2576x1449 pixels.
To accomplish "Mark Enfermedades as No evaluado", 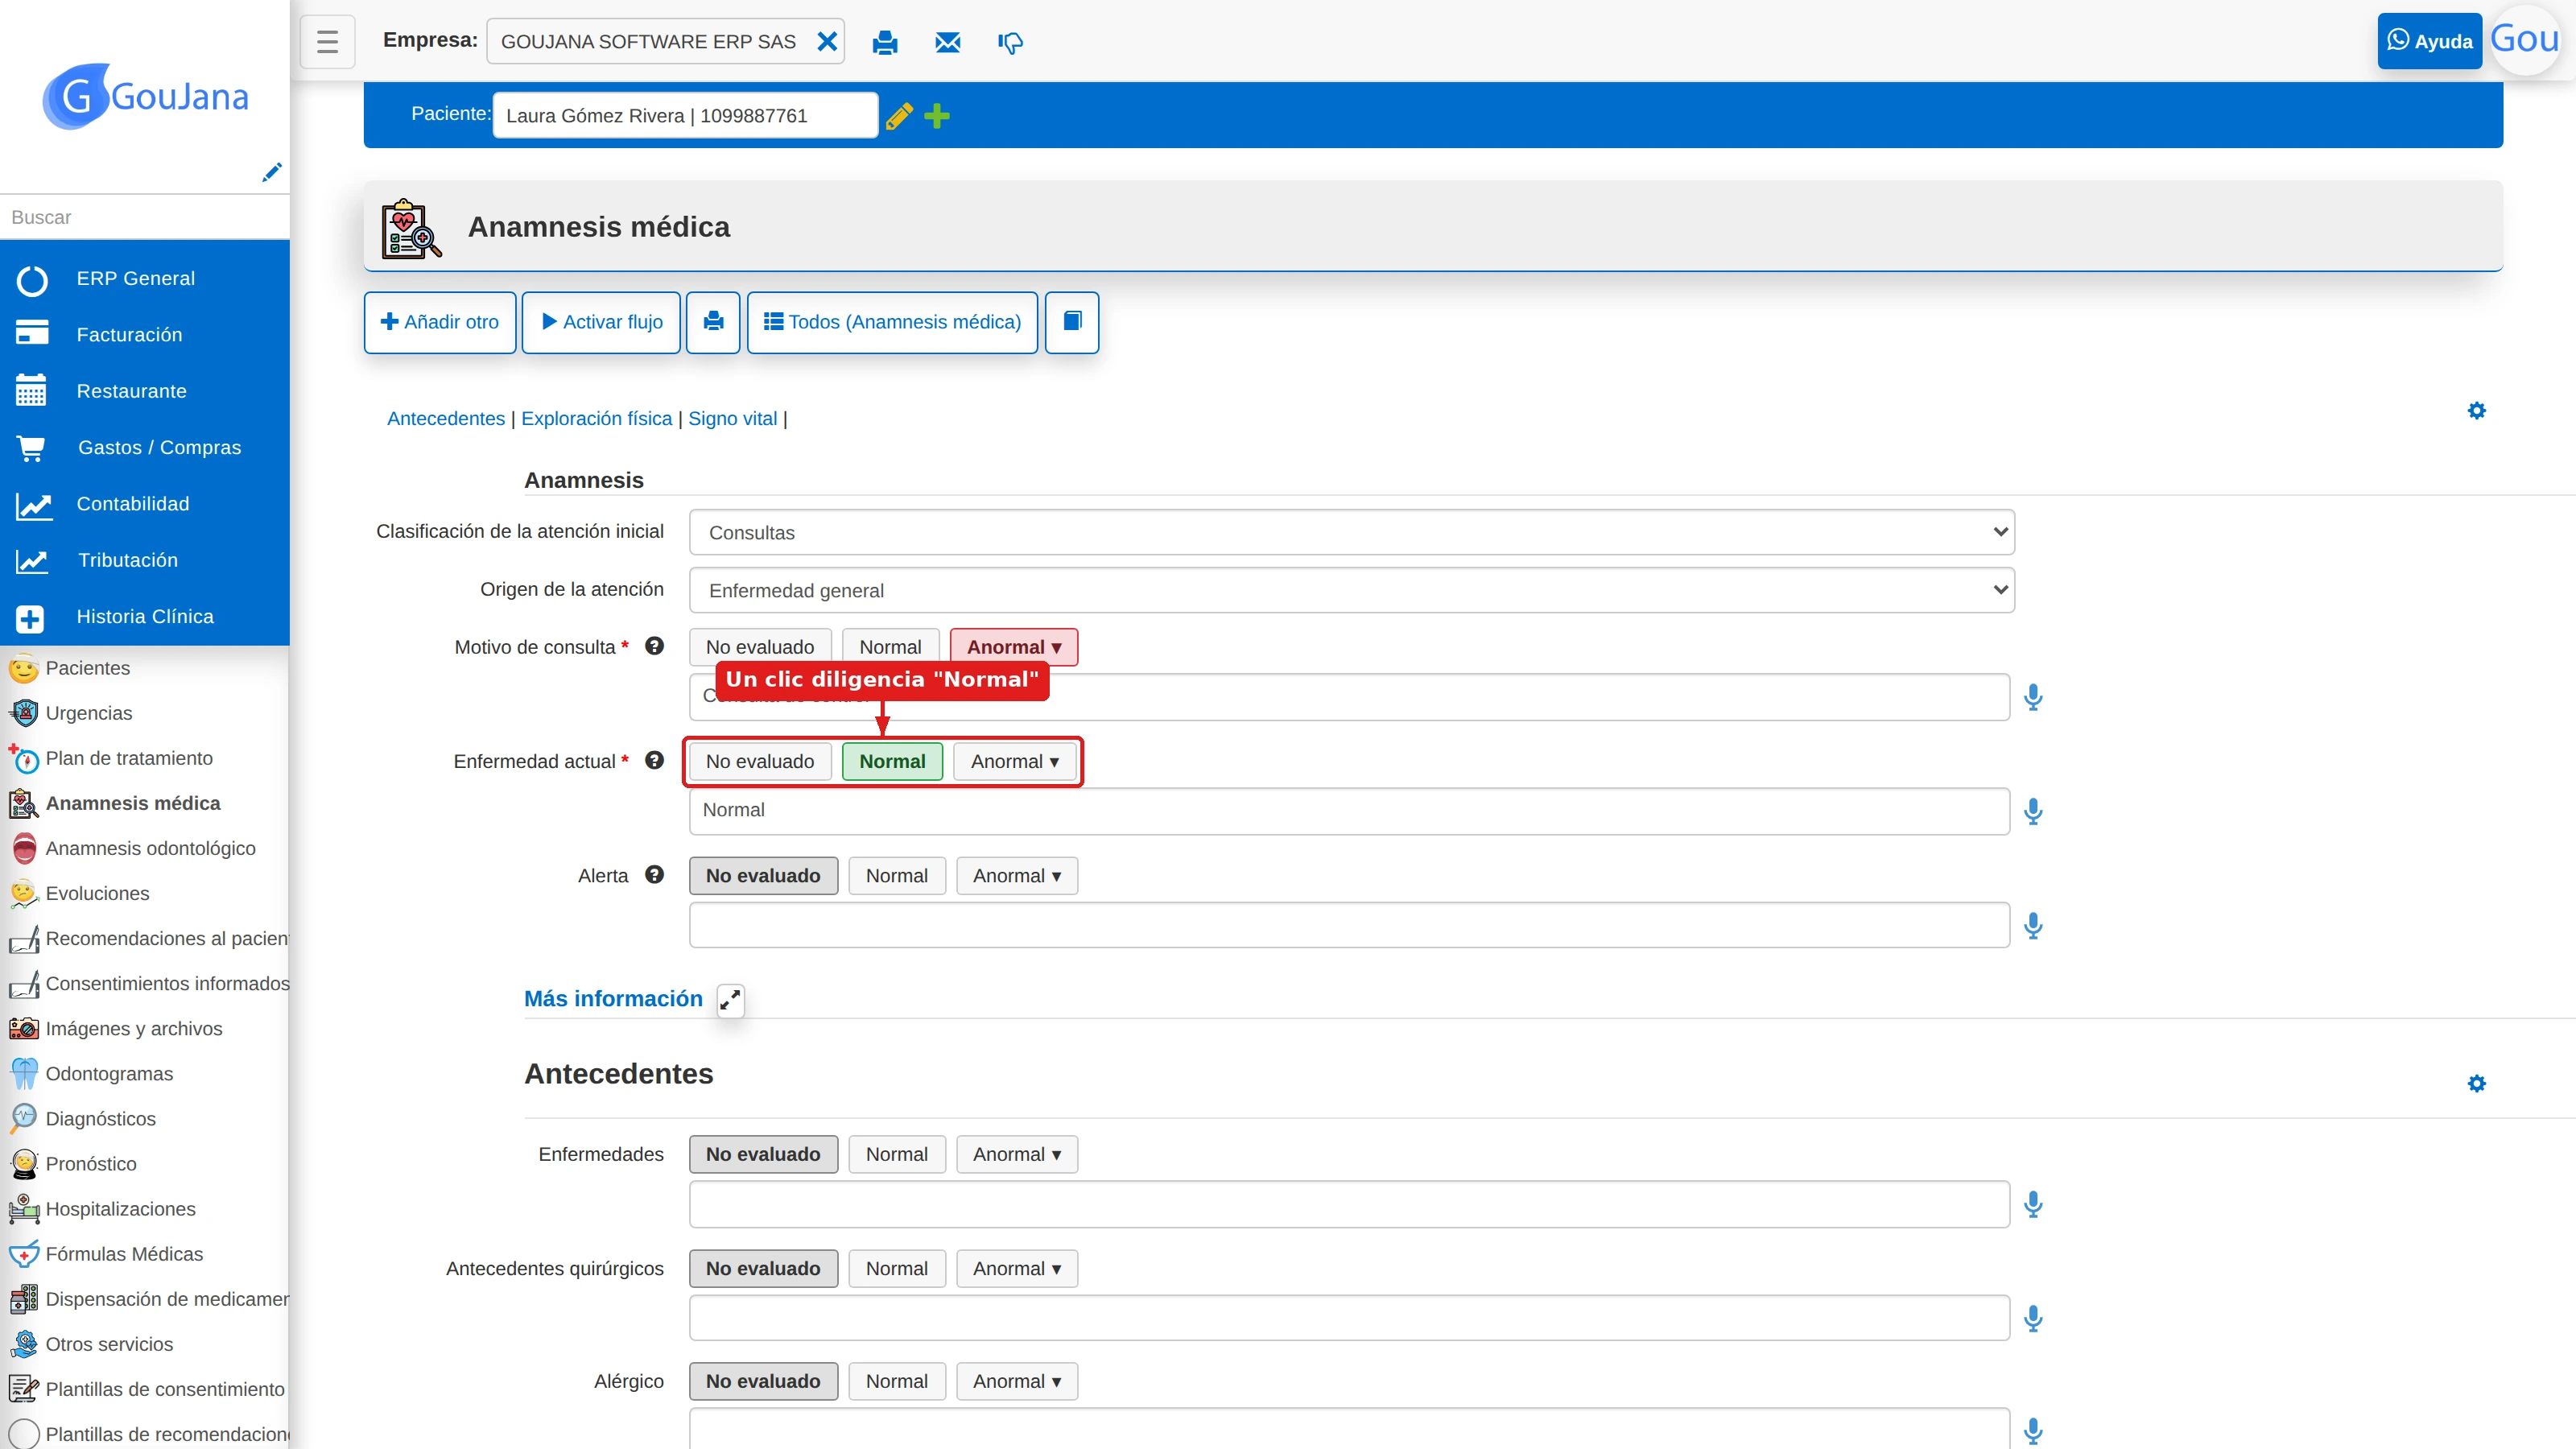I will [x=763, y=1154].
